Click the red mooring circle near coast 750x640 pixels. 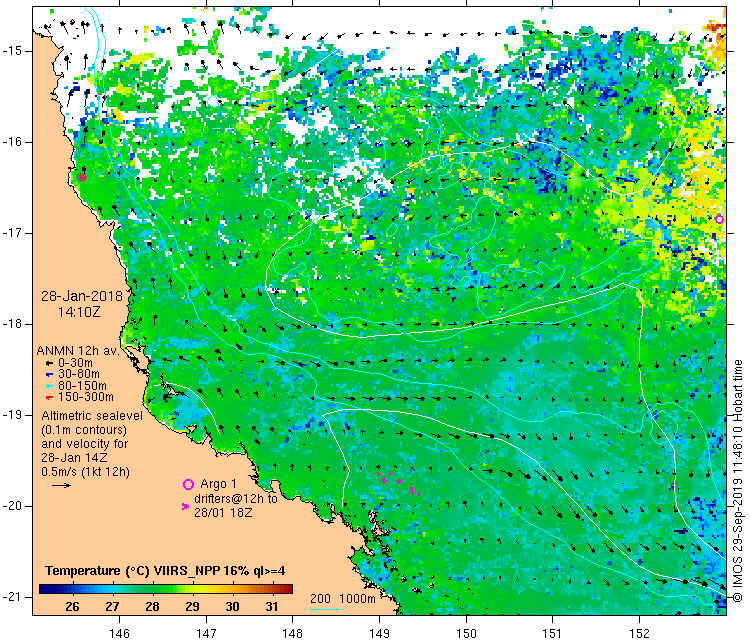click(x=82, y=177)
